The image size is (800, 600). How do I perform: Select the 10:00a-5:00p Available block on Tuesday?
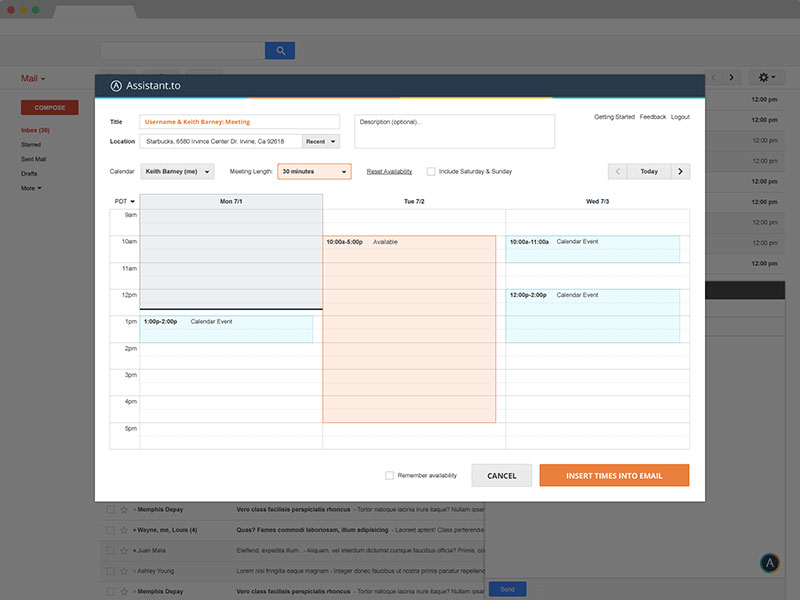[409, 329]
